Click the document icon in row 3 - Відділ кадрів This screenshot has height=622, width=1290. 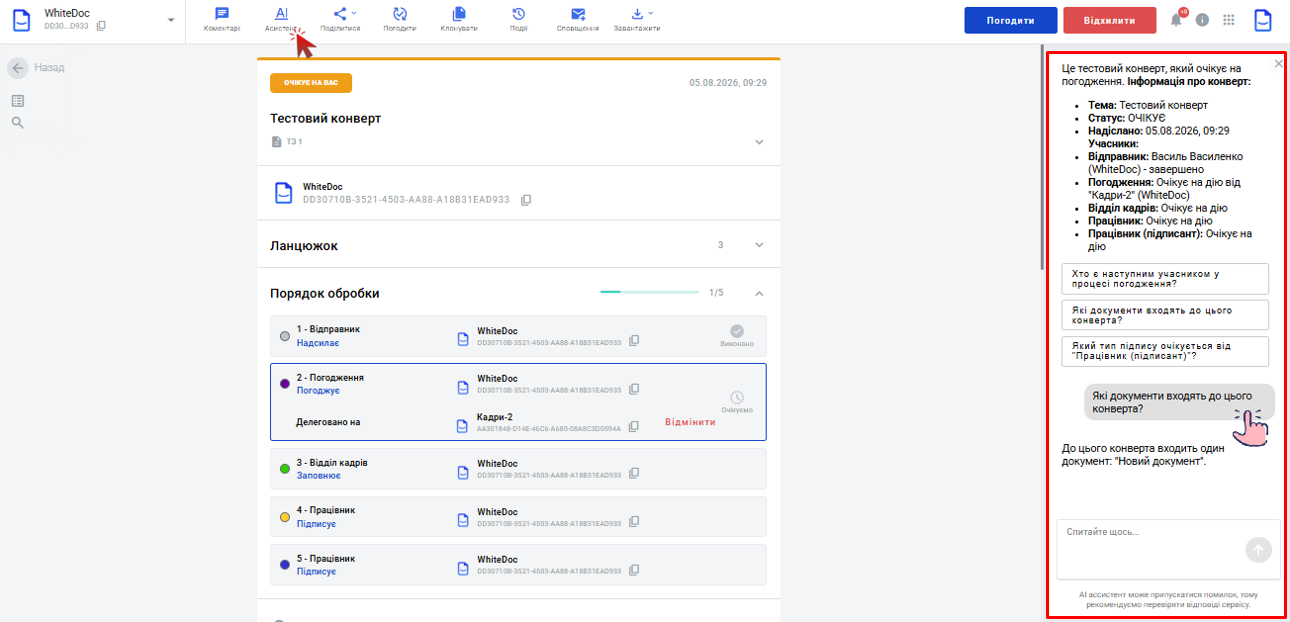point(462,471)
